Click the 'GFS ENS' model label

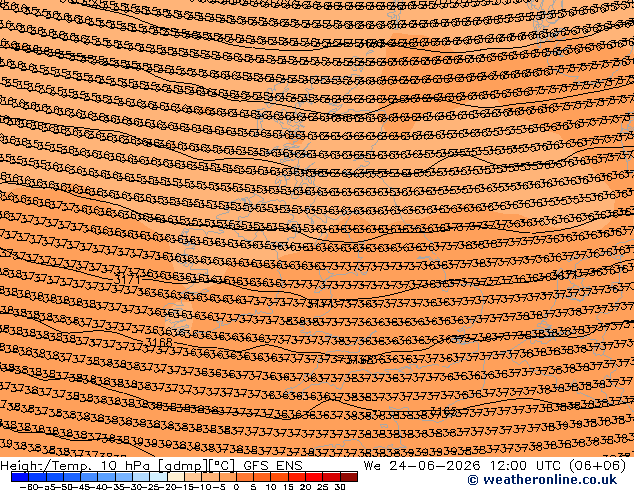click(x=273, y=466)
